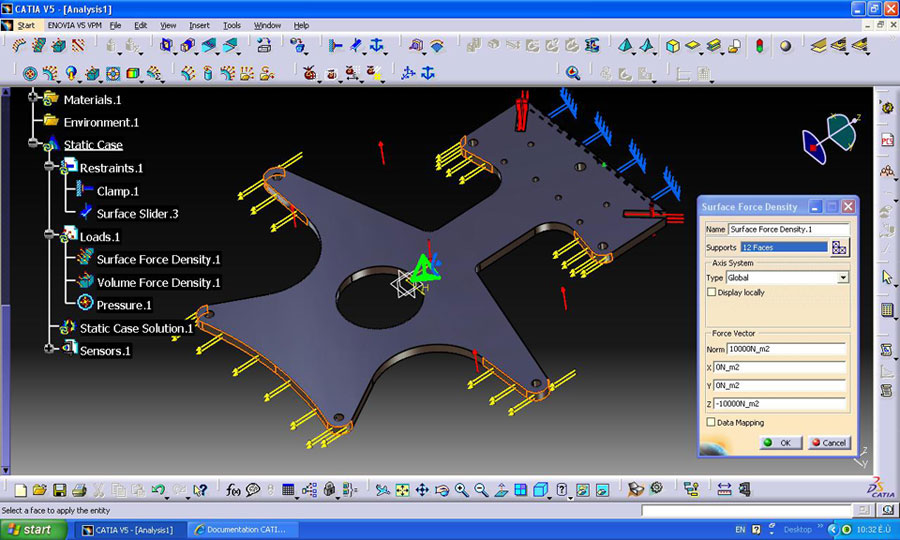Screen dimensions: 900x540
Task: Click the New document icon
Action: click(21, 490)
